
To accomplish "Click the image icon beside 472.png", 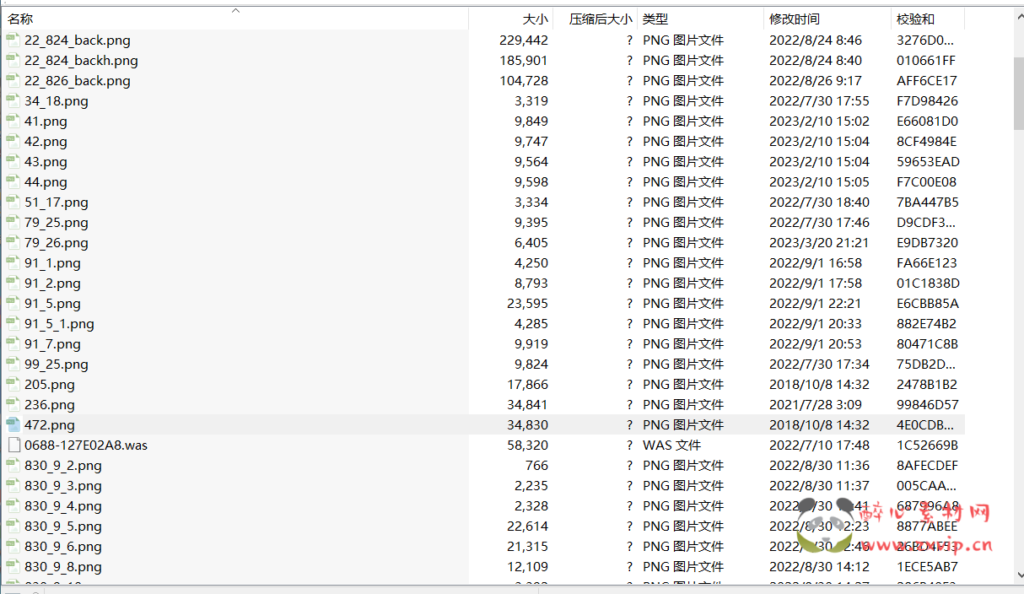I will (13, 425).
